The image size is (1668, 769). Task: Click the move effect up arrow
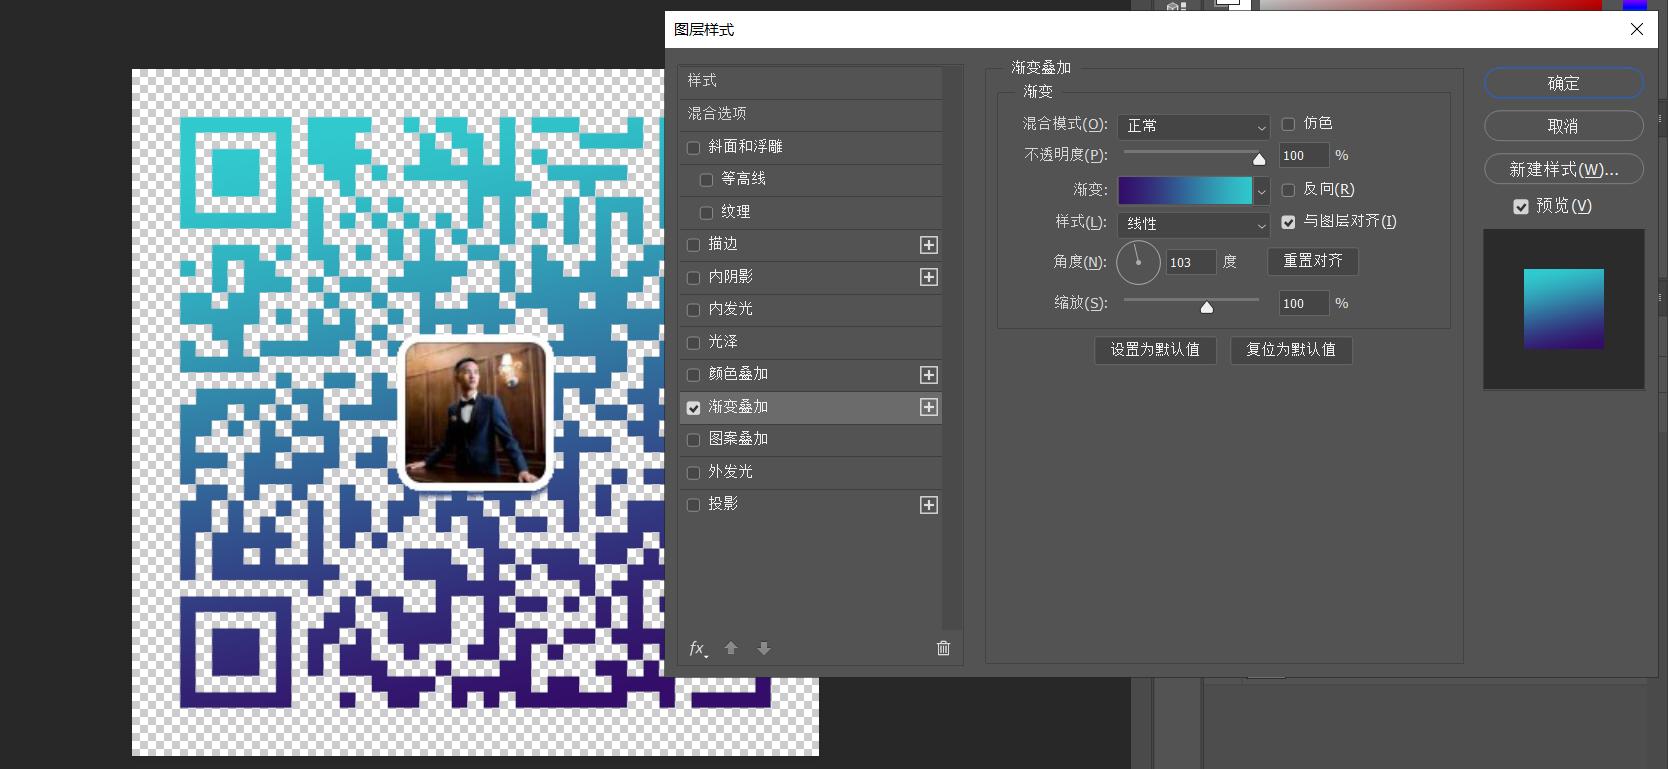point(731,648)
